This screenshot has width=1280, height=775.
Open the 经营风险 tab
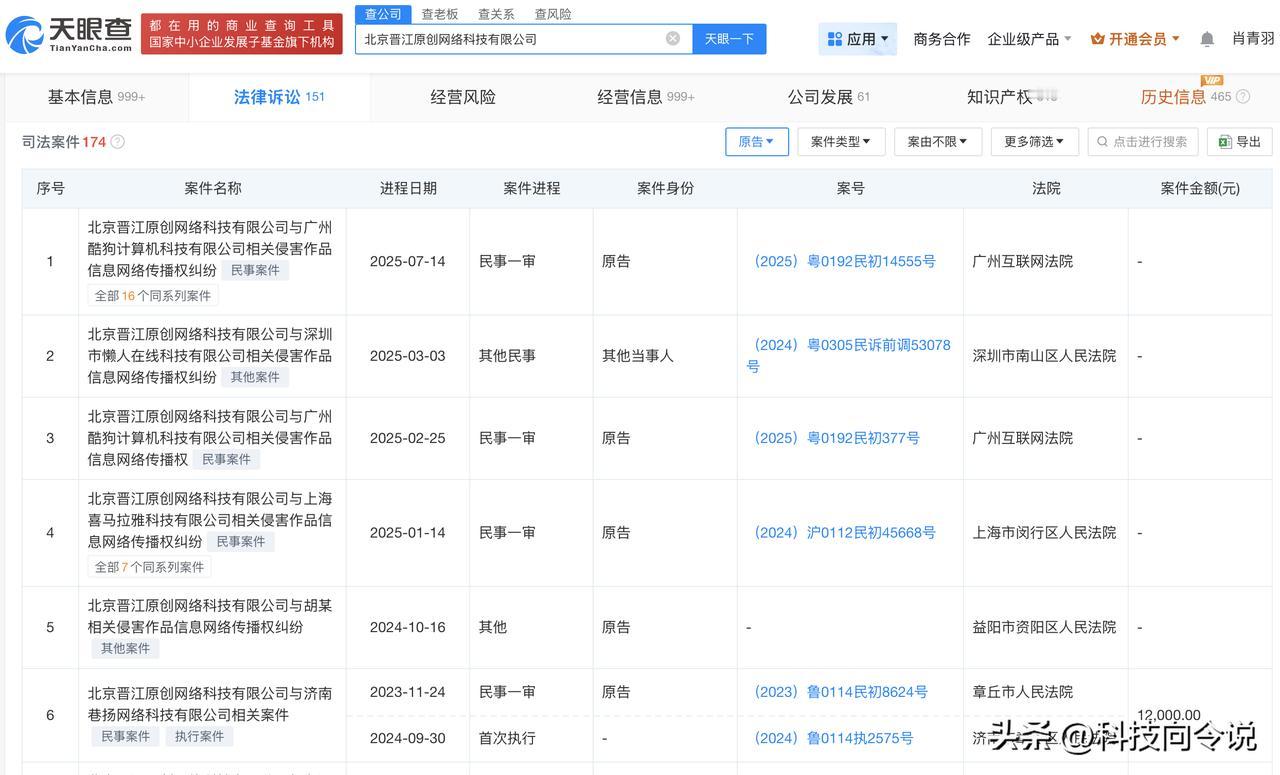pos(463,97)
